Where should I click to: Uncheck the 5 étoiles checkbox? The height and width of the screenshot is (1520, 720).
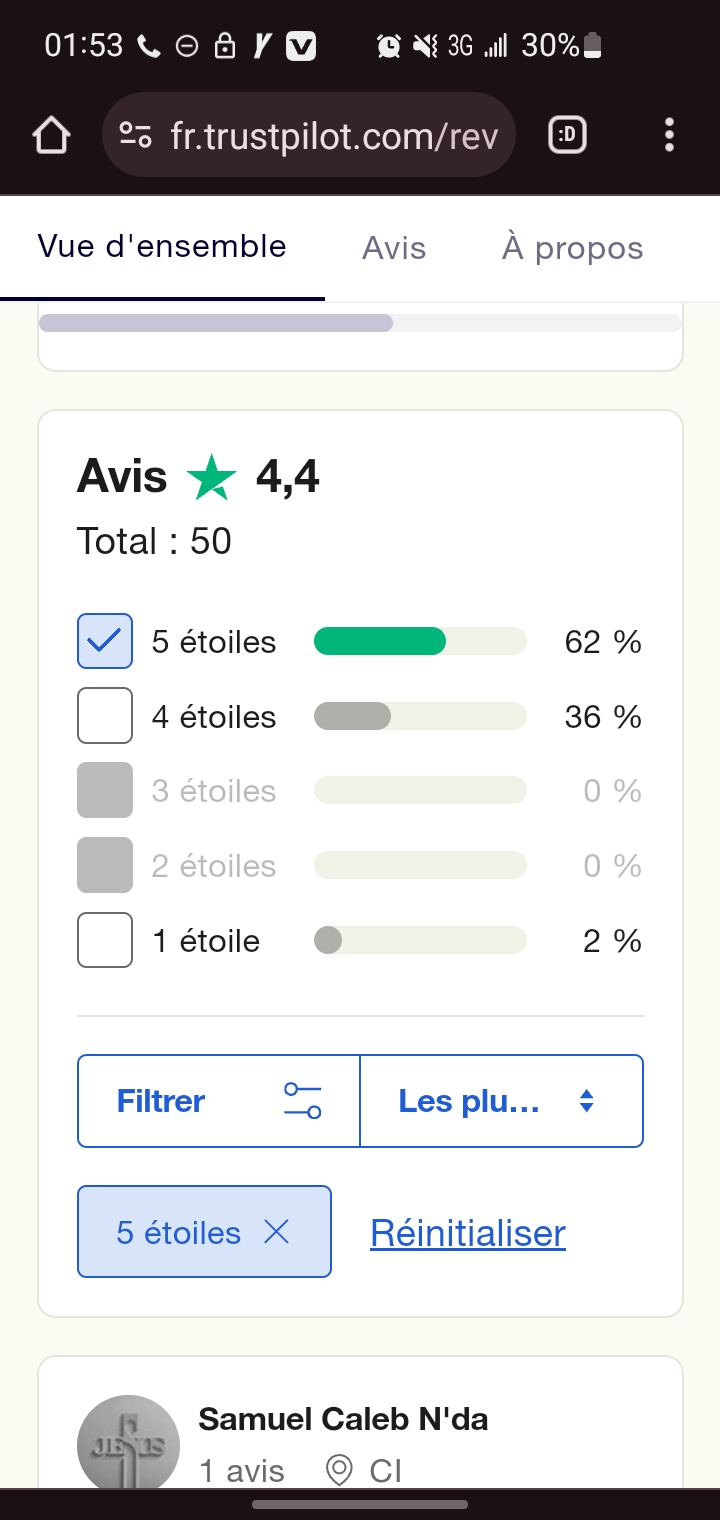click(x=105, y=641)
